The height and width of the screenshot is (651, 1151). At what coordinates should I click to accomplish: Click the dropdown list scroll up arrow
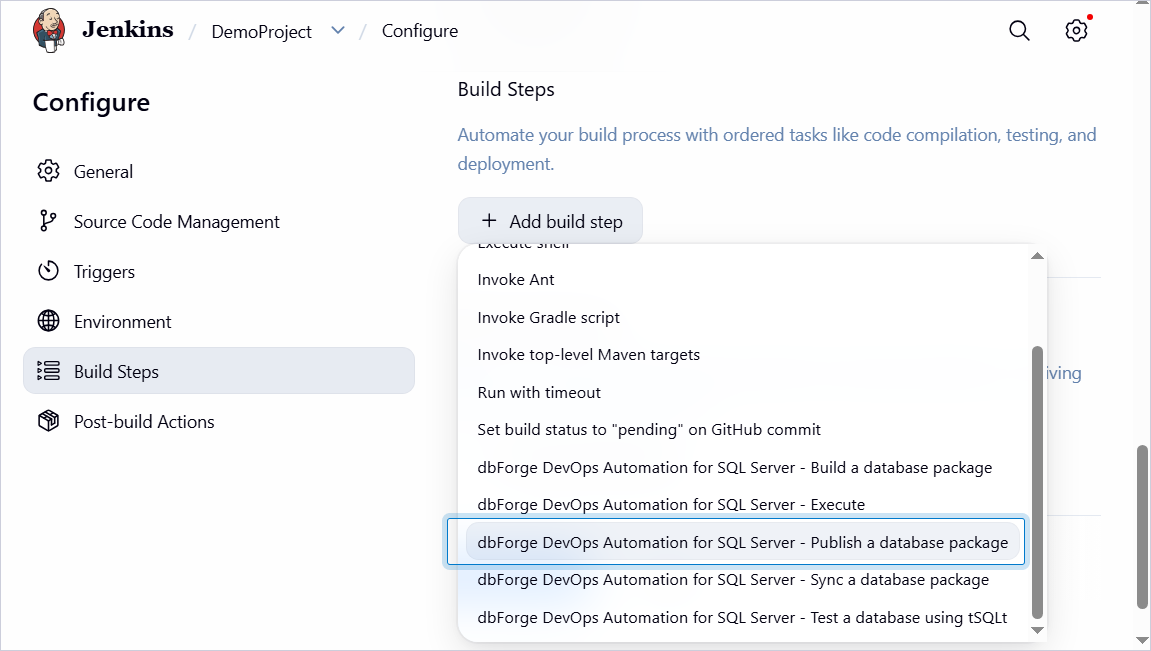1037,255
